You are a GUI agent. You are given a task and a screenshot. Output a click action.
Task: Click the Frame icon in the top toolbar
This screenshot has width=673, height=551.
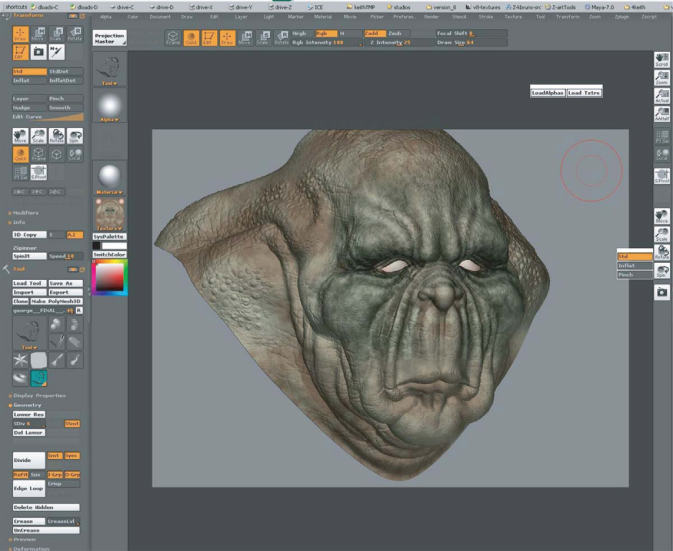[173, 38]
